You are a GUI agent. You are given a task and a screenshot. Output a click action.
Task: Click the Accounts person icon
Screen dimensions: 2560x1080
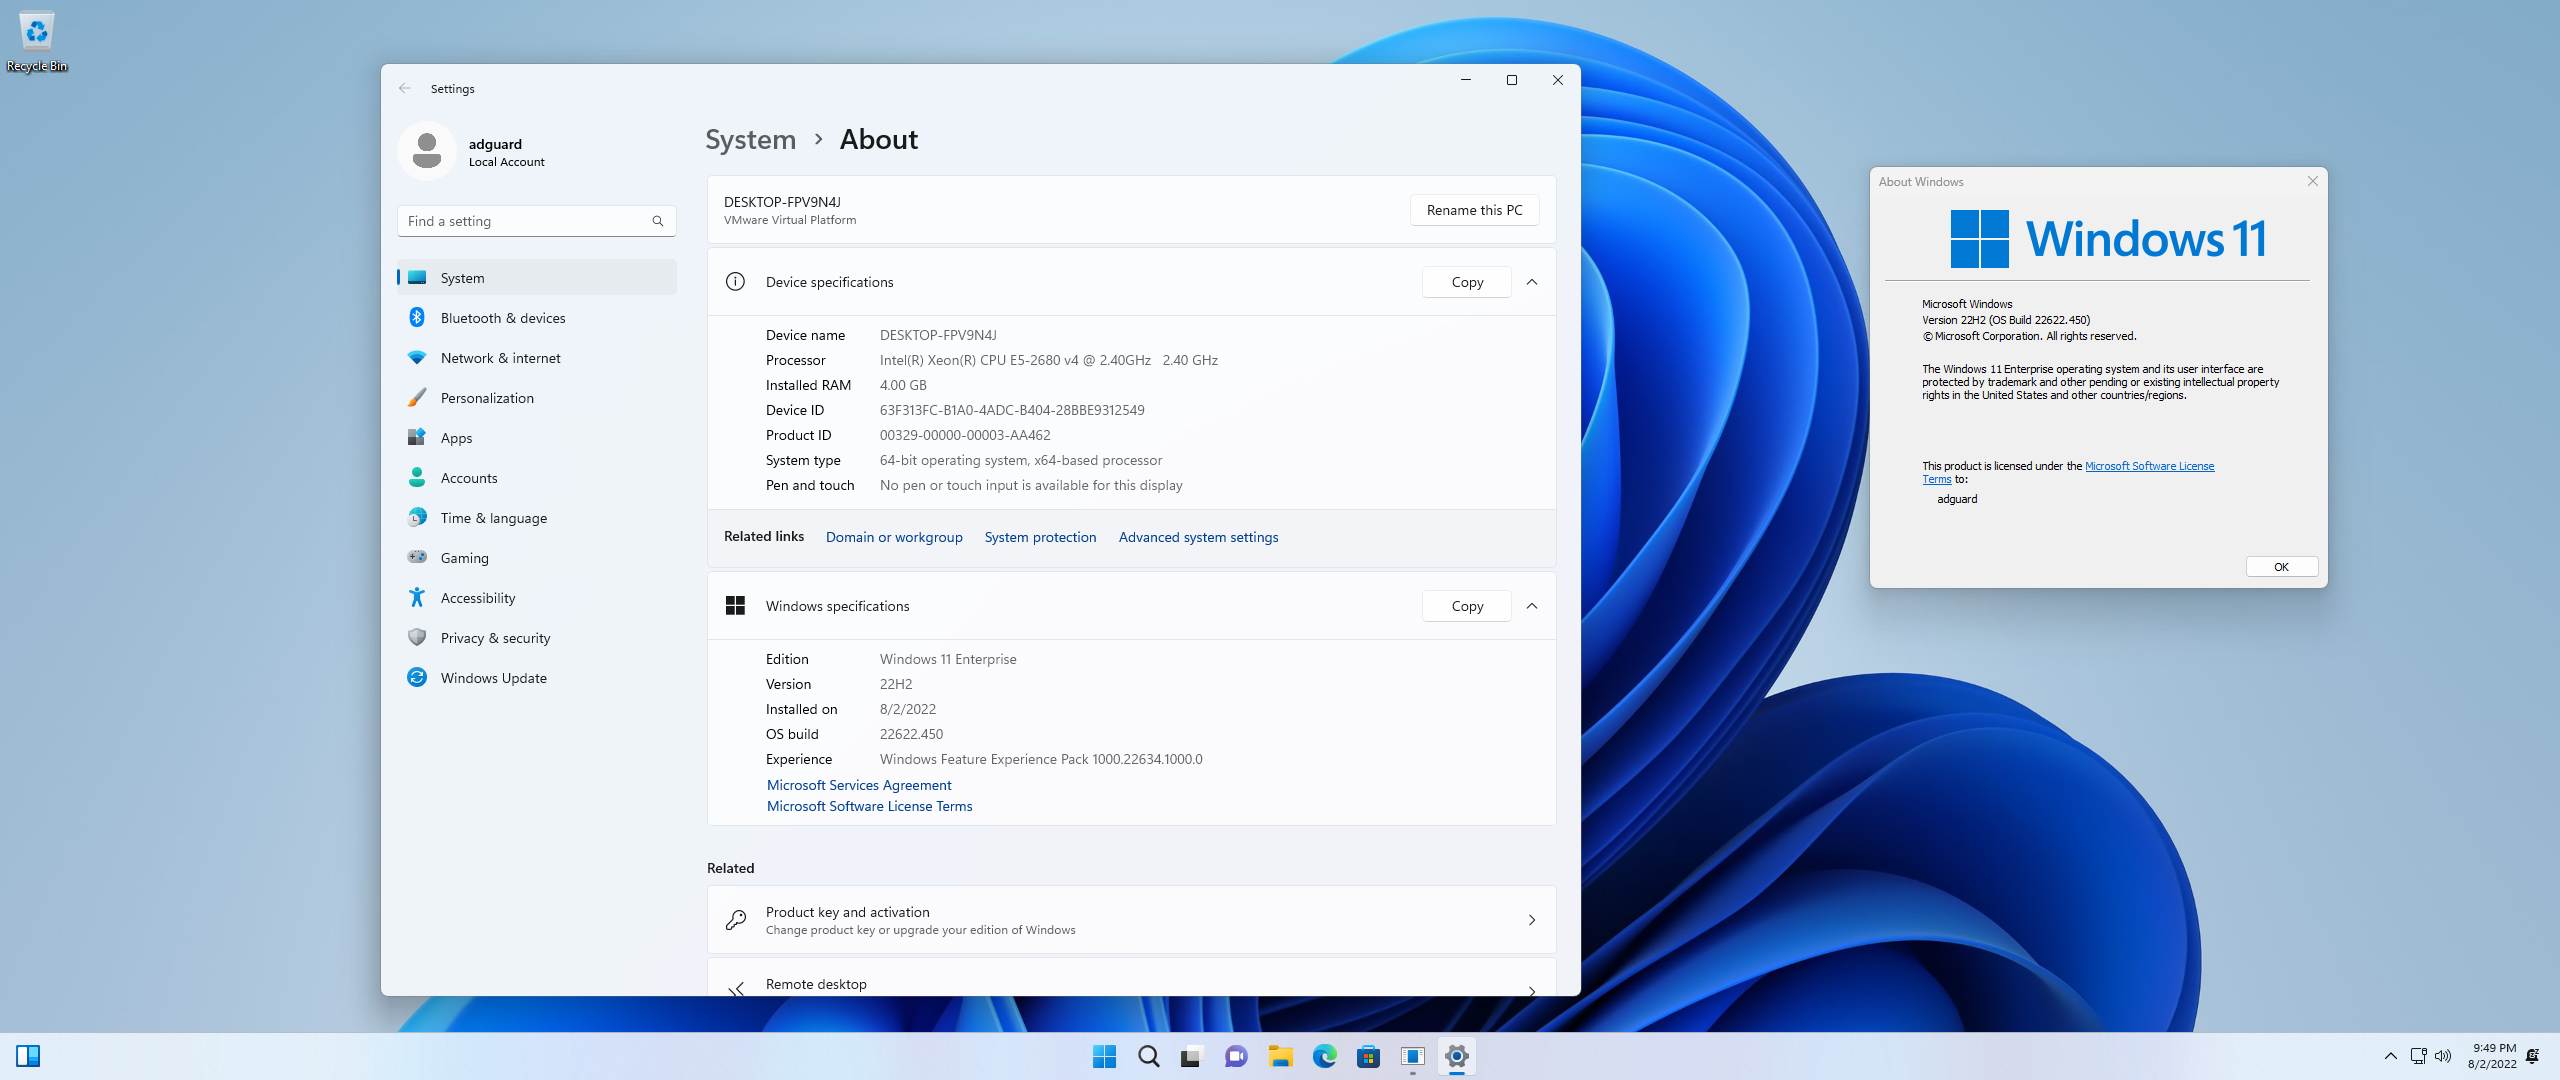point(417,478)
